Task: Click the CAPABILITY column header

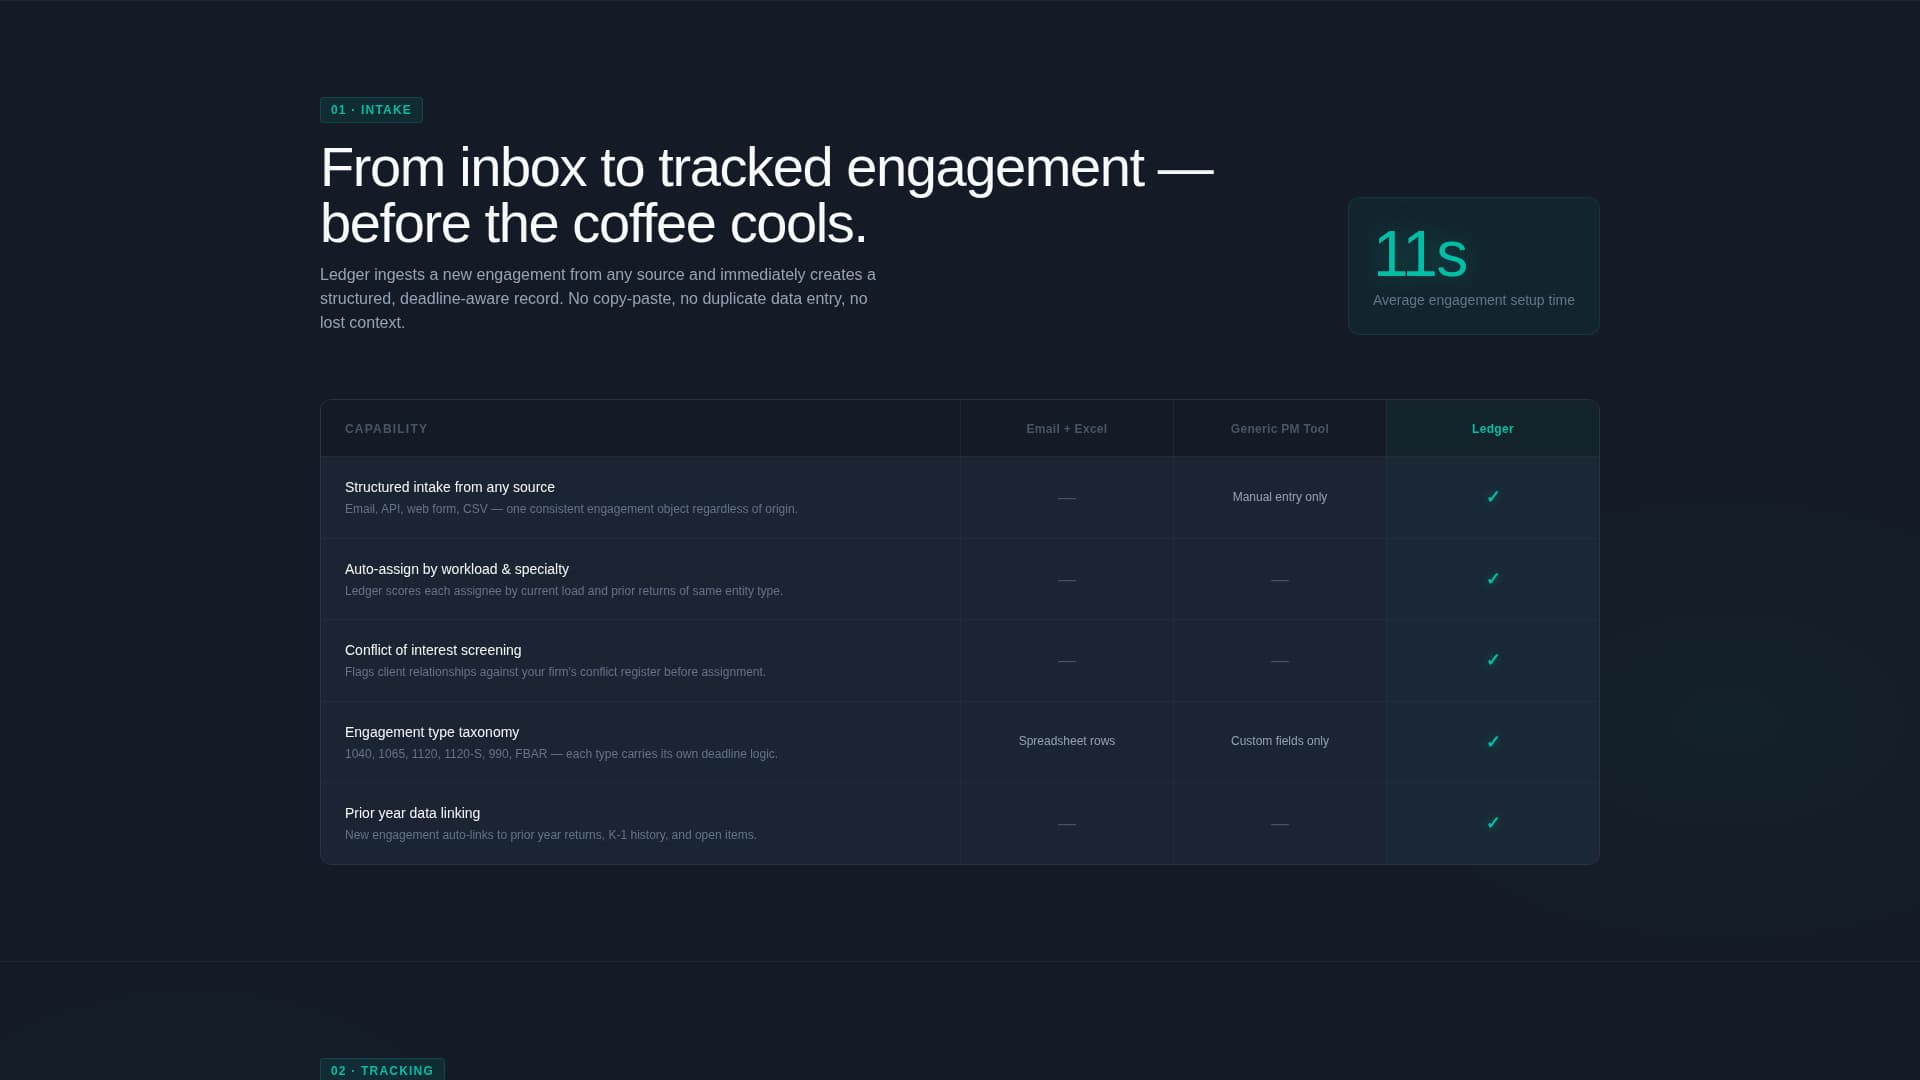Action: point(386,429)
